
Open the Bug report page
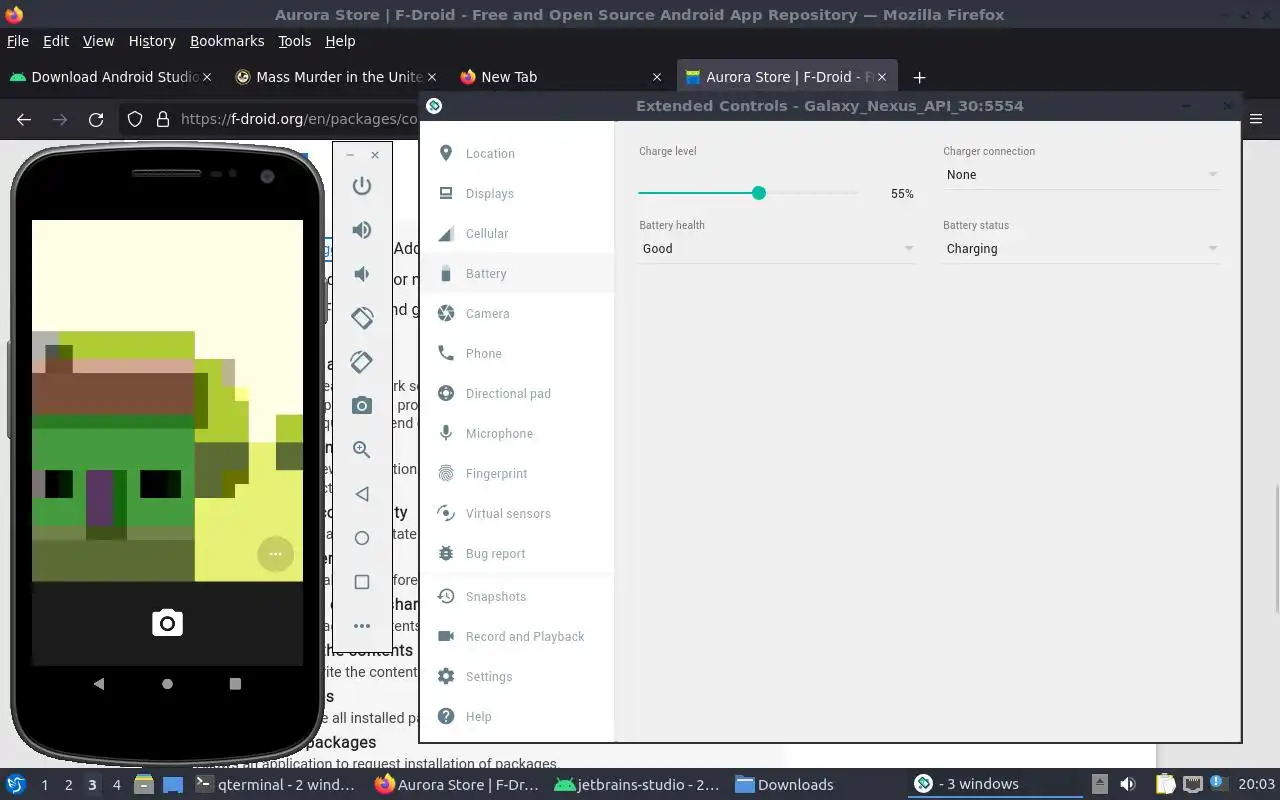[x=517, y=553]
